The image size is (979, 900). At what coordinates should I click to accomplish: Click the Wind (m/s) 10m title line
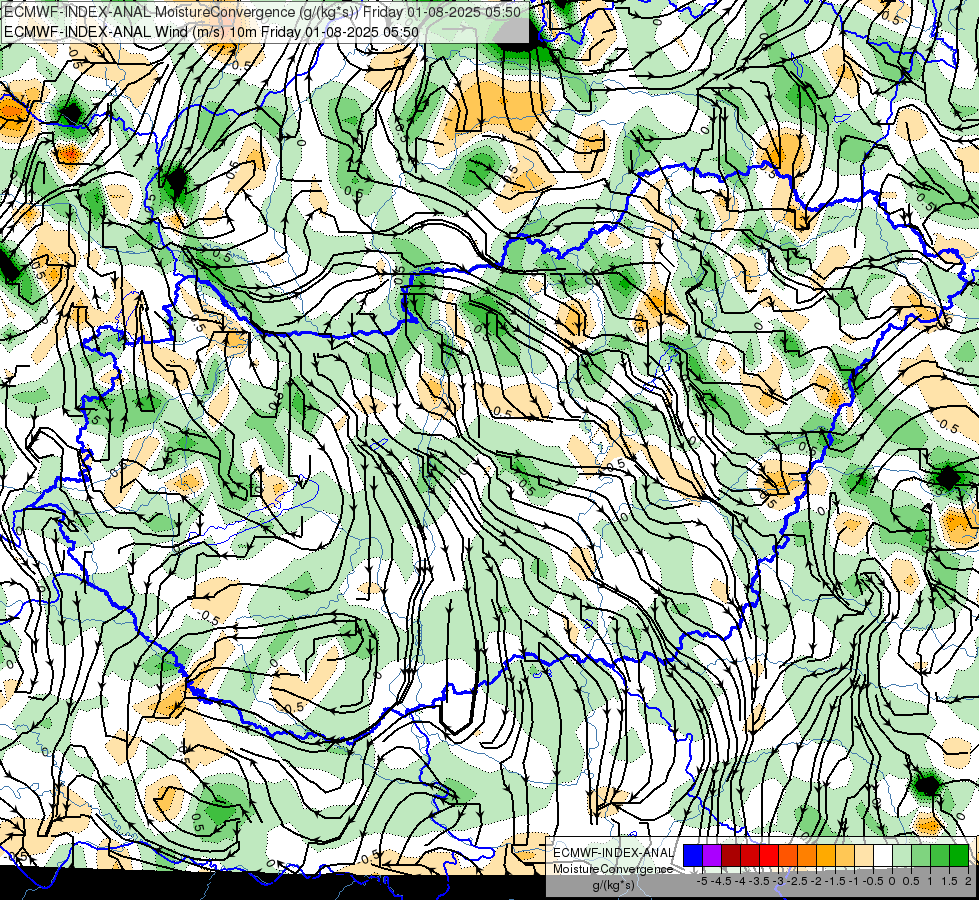(211, 32)
